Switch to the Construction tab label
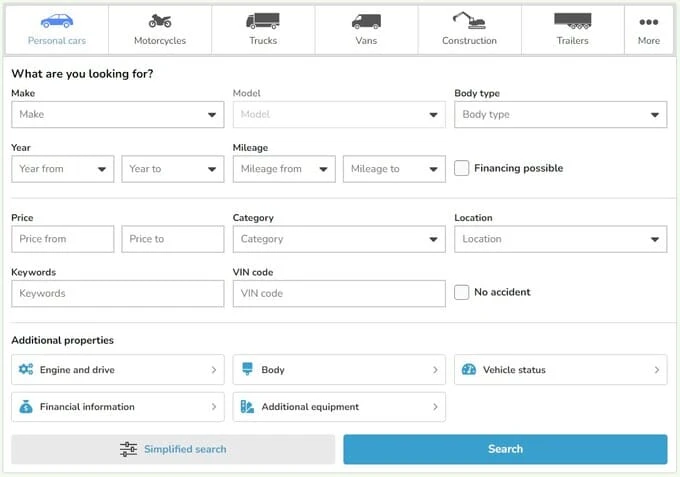 (x=469, y=40)
